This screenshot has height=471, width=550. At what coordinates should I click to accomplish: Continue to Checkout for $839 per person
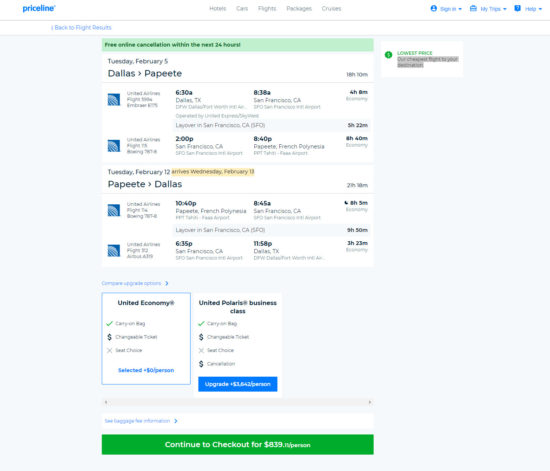[x=237, y=444]
